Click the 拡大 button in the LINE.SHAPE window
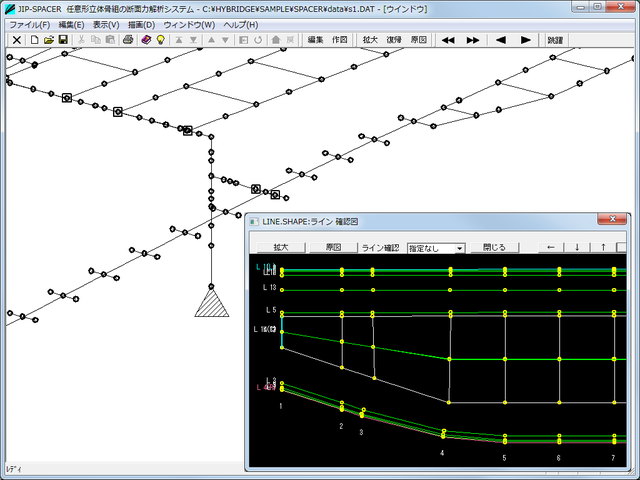Screen dimensions: 640x480 tap(279, 247)
